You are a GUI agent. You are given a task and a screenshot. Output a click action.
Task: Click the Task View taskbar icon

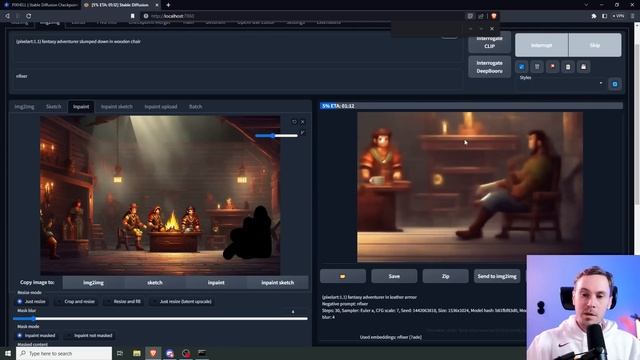pos(120,353)
